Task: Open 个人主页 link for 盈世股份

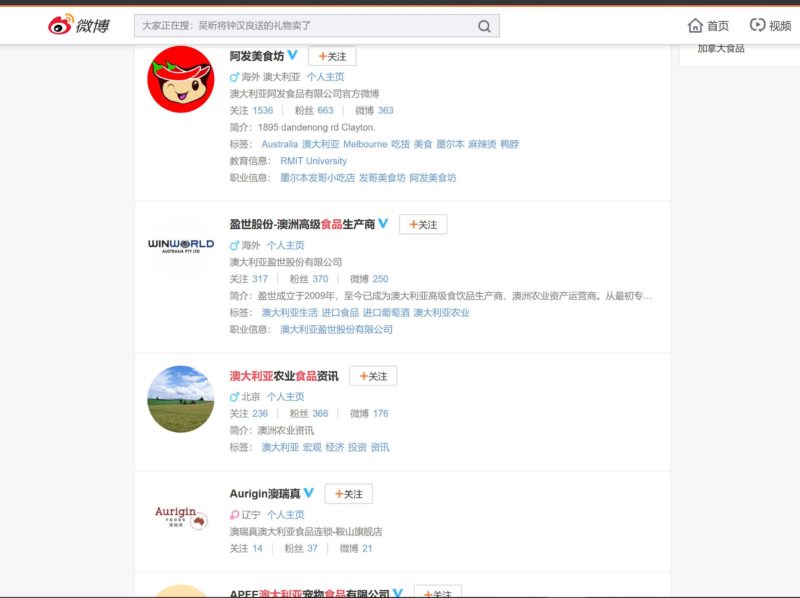Action: (285, 245)
